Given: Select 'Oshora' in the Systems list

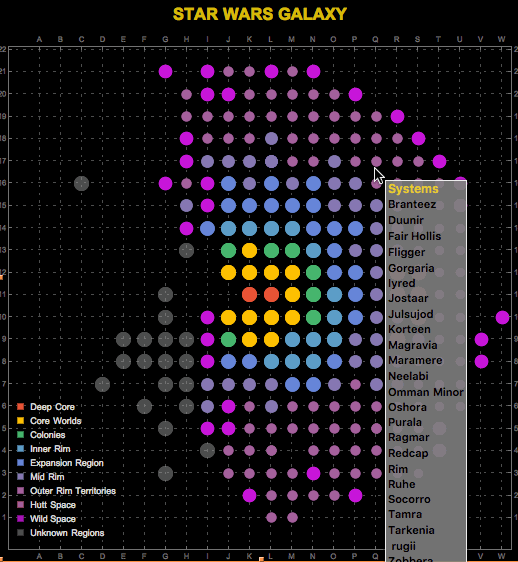Looking at the screenshot, I should point(408,407).
